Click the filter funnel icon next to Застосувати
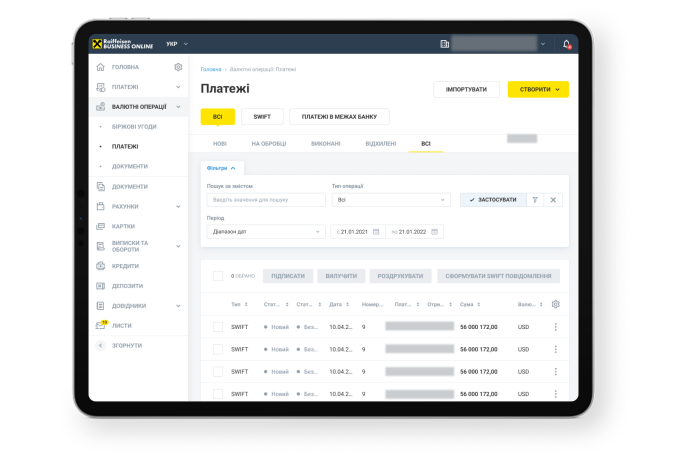The image size is (684, 456). 535,200
